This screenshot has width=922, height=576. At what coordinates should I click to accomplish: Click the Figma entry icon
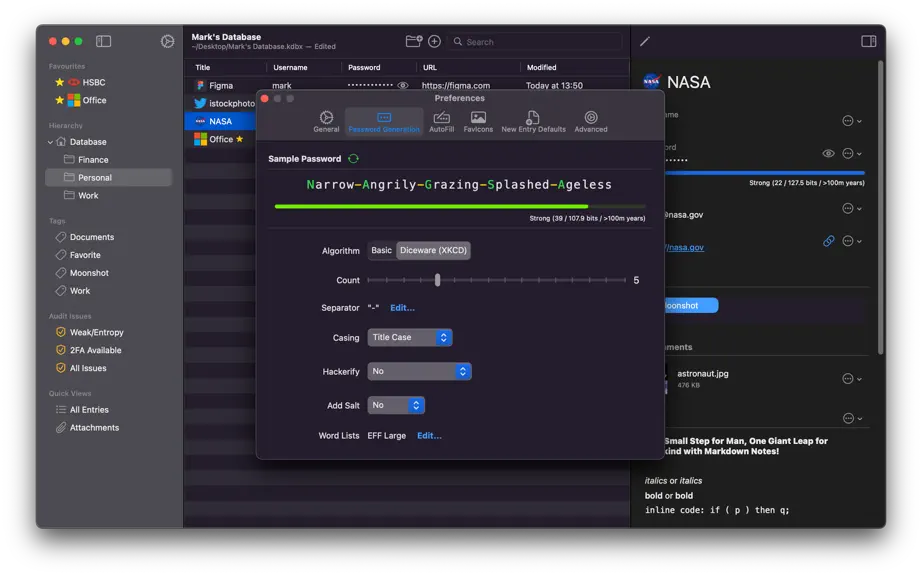tap(201, 86)
